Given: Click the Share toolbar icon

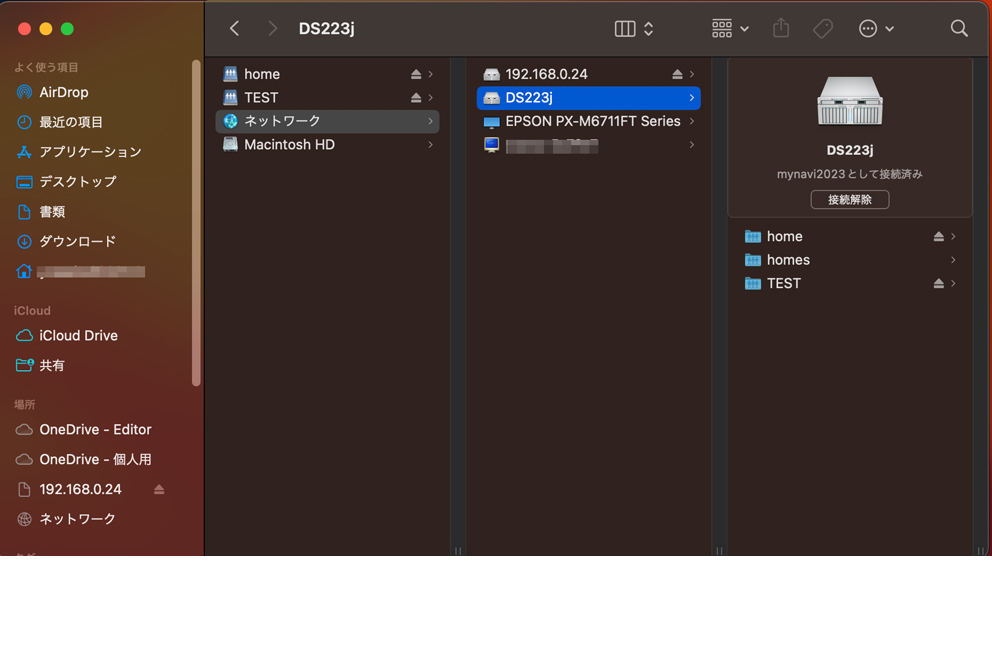Looking at the screenshot, I should click(x=781, y=28).
